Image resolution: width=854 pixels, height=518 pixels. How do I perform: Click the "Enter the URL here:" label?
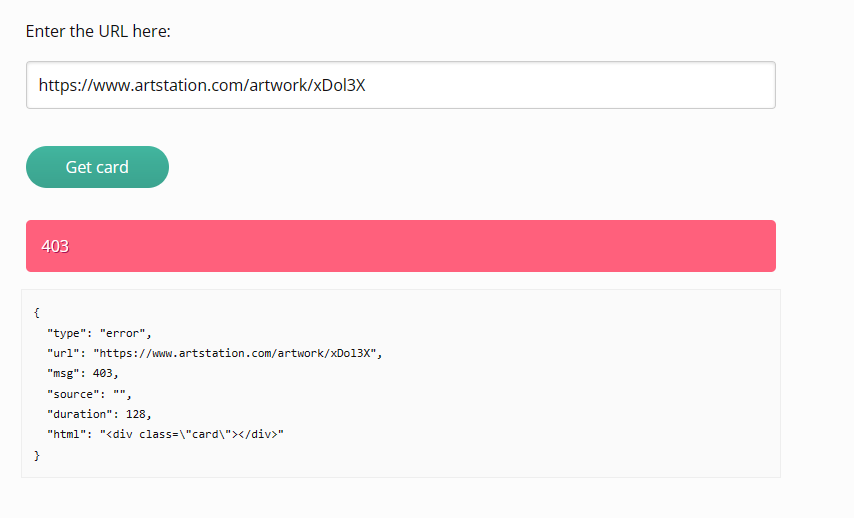click(98, 32)
